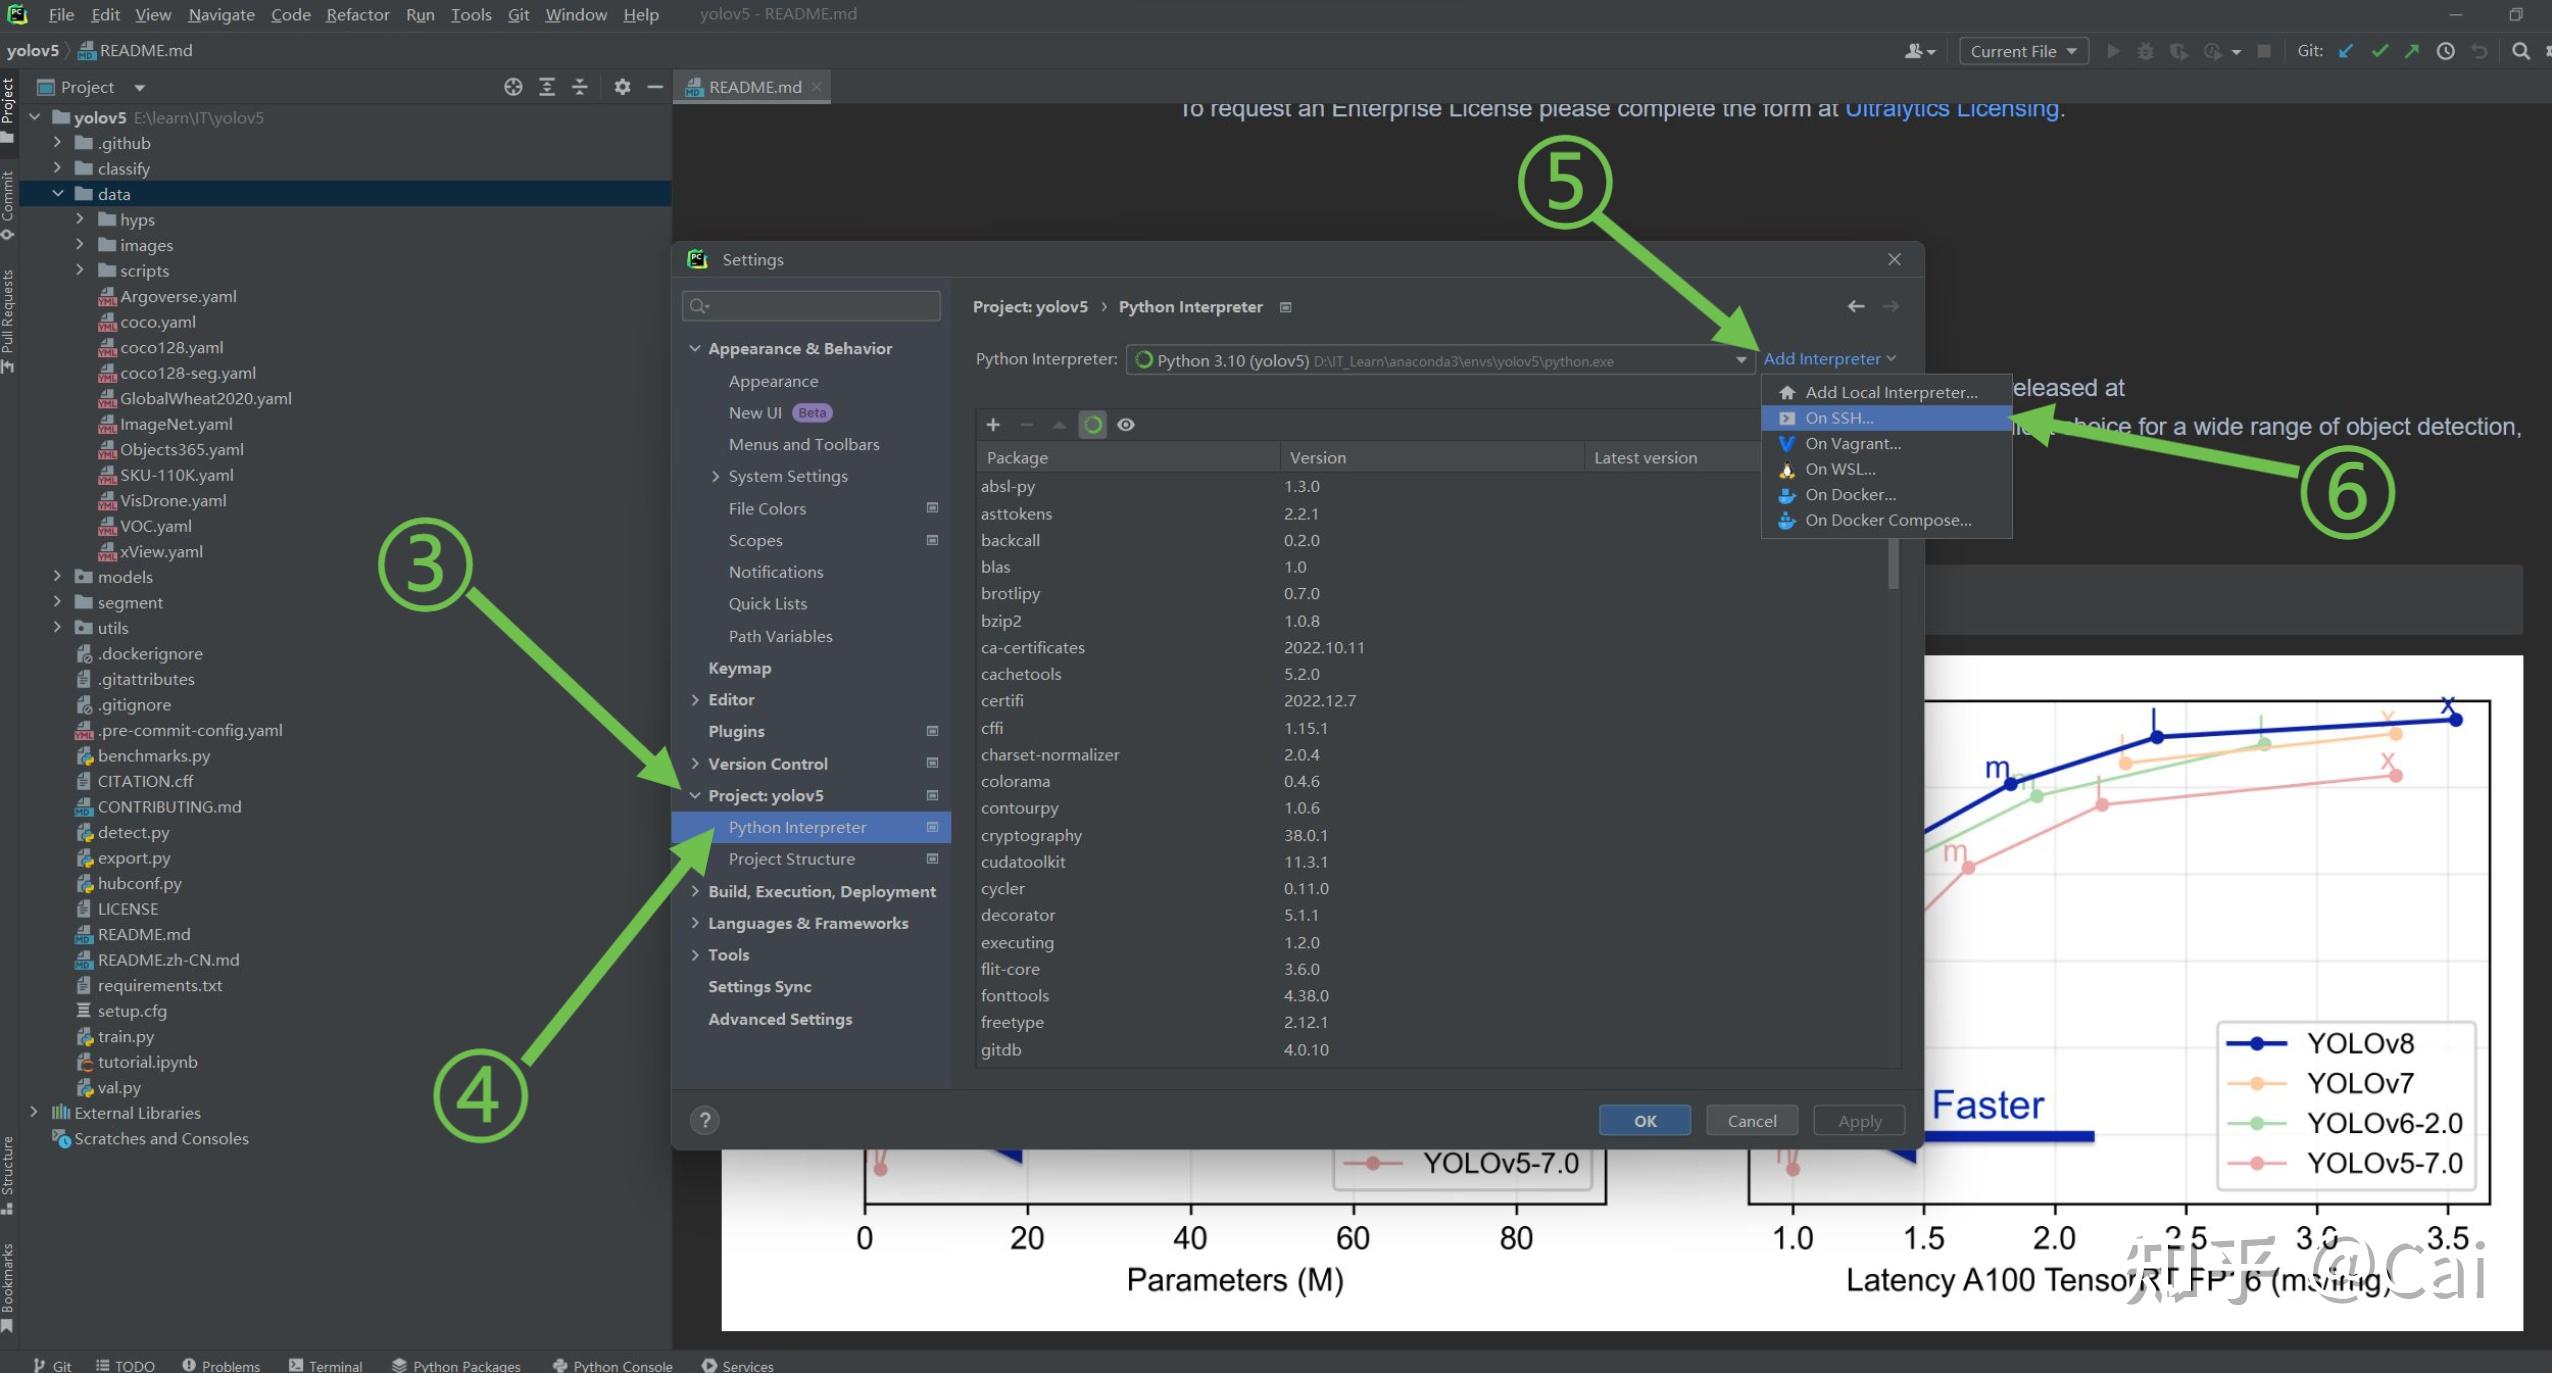
Task: Select On SSH... from interpreter menu
Action: point(1839,418)
